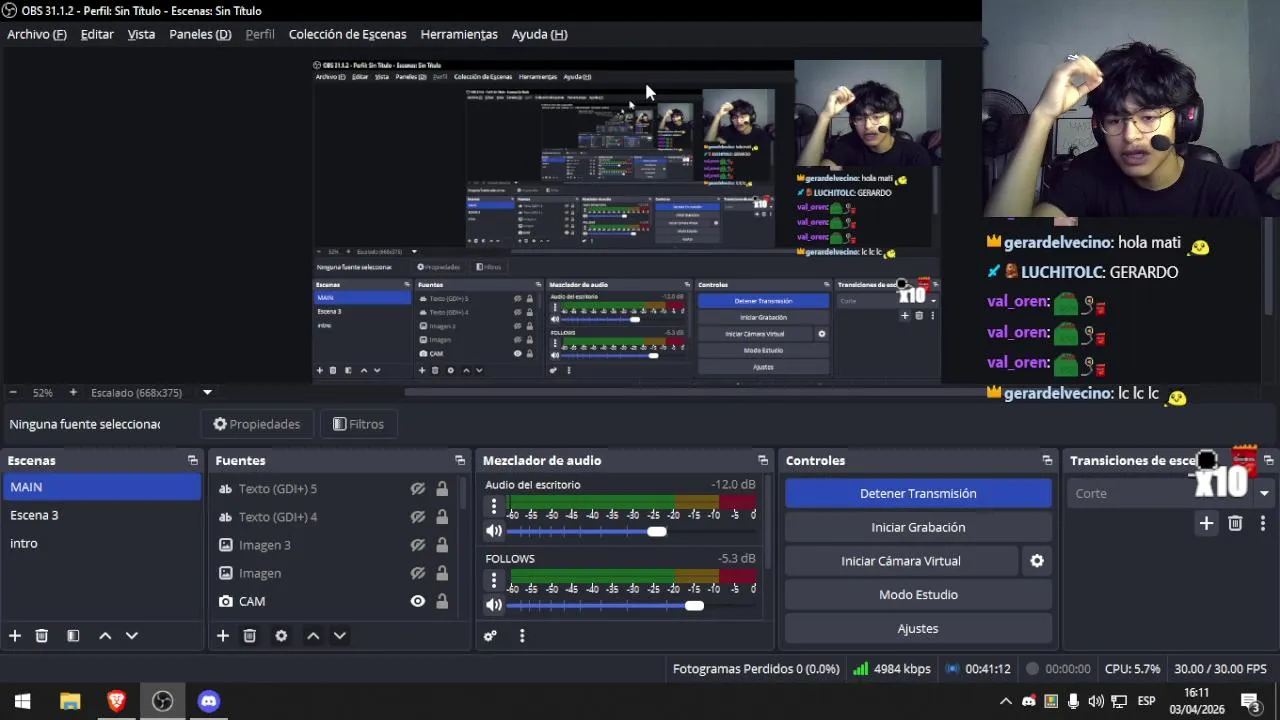Add a new scene with plus icon
The width and height of the screenshot is (1280, 720).
pyautogui.click(x=15, y=636)
